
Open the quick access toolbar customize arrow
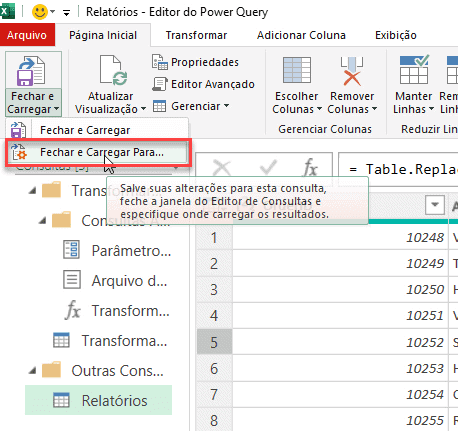67,13
